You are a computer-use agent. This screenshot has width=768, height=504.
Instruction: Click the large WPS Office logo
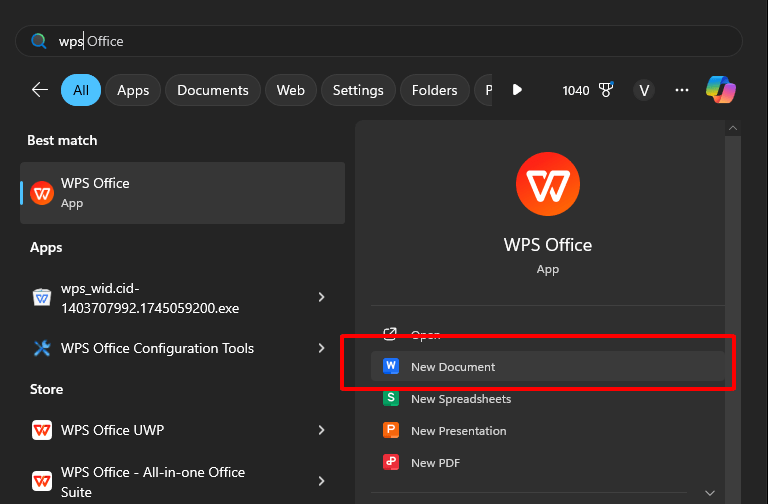547,185
